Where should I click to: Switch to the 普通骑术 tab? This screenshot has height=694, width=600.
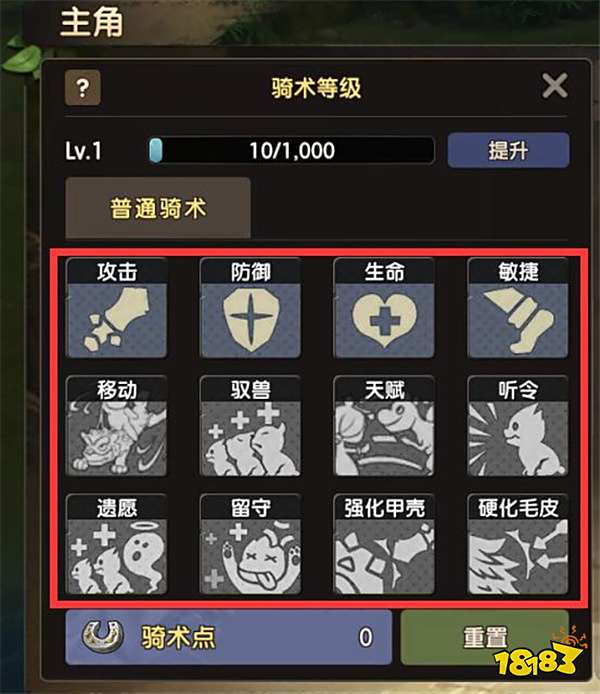(x=158, y=208)
